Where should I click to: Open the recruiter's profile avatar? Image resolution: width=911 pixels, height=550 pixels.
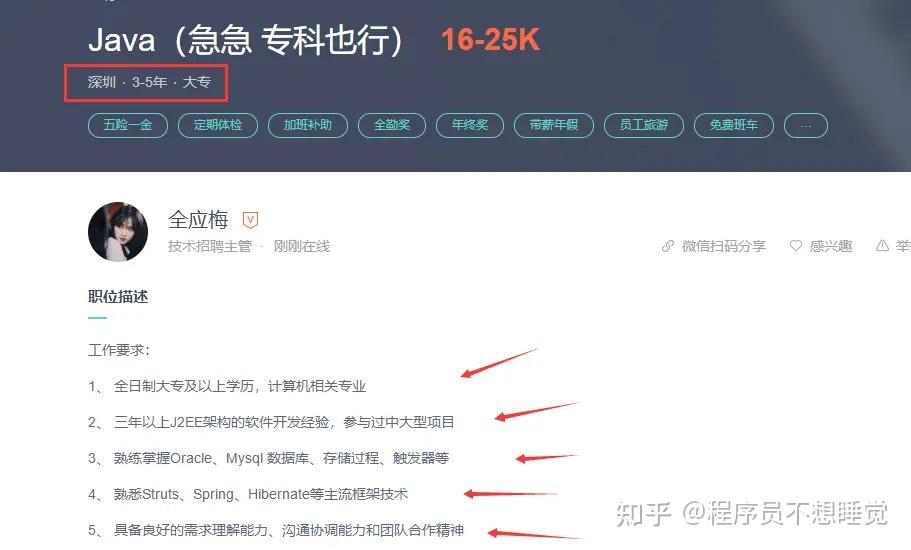coord(118,232)
